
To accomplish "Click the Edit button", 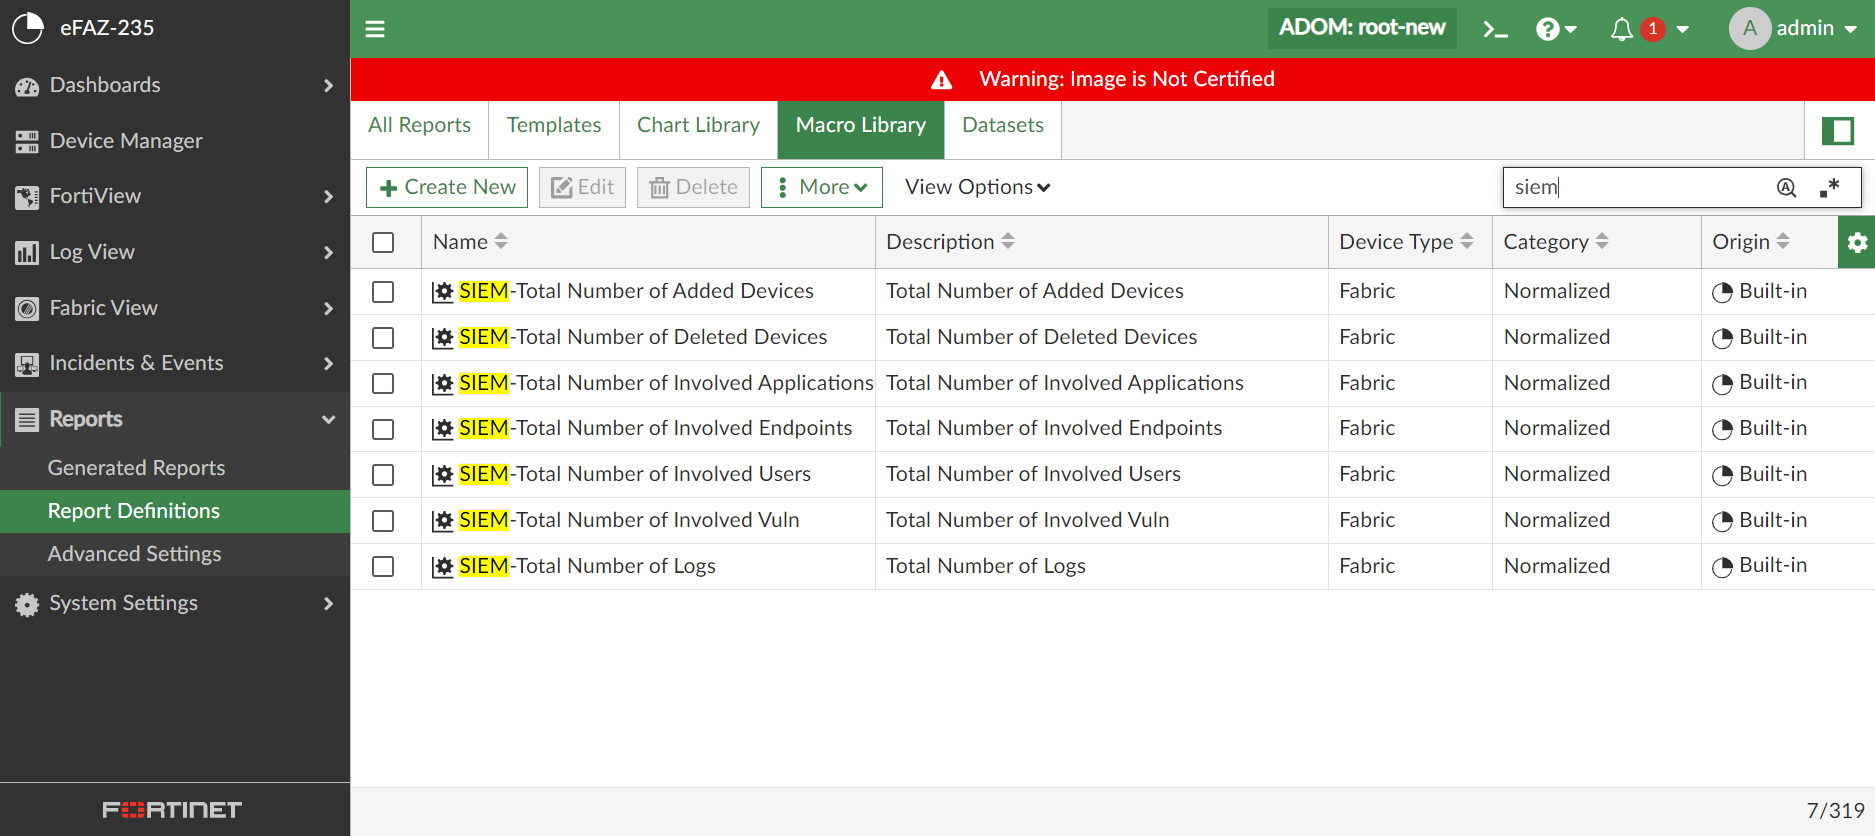I will tap(582, 187).
